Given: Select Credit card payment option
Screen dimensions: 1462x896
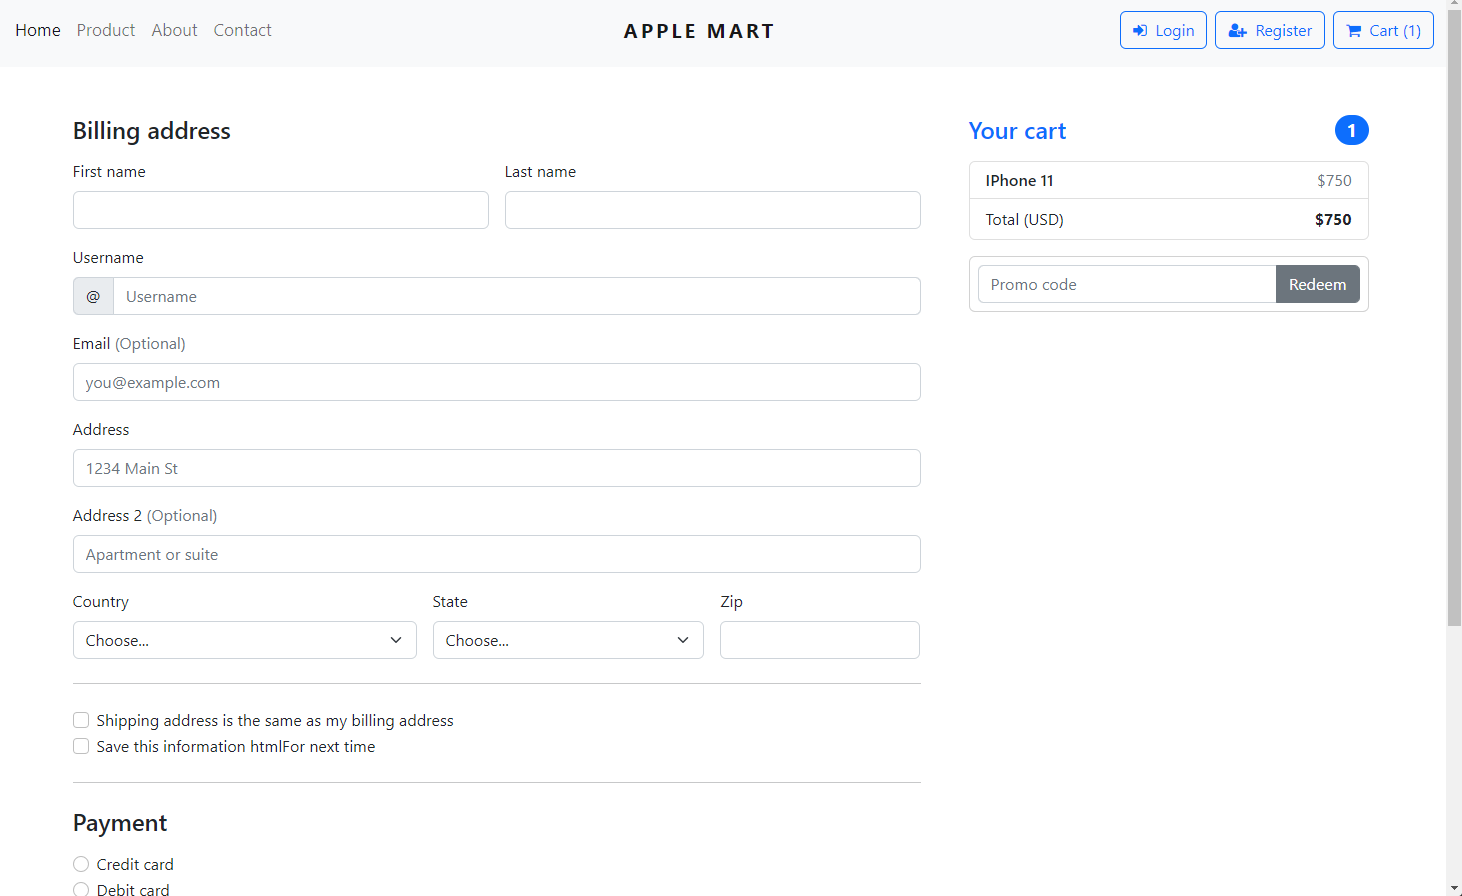Looking at the screenshot, I should (81, 864).
